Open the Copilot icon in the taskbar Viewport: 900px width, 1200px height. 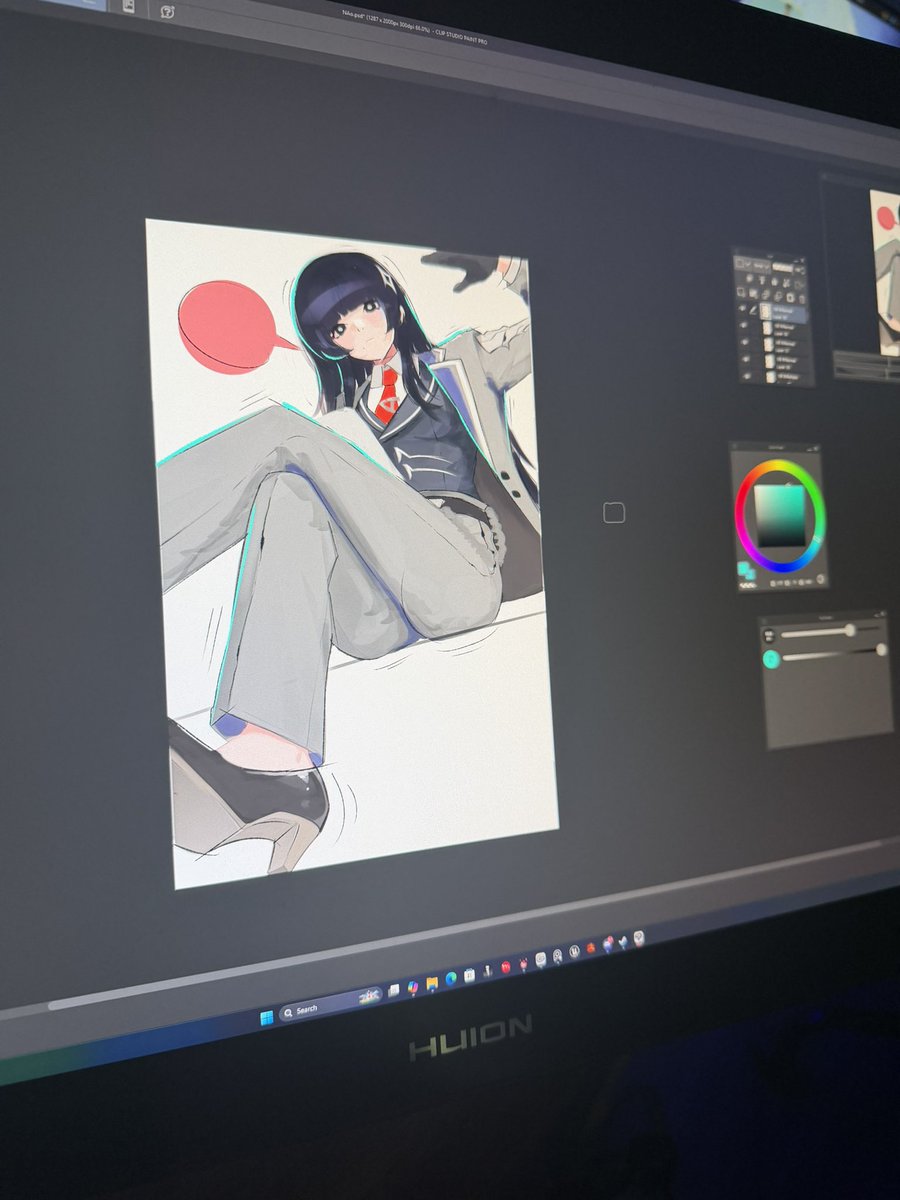click(413, 988)
